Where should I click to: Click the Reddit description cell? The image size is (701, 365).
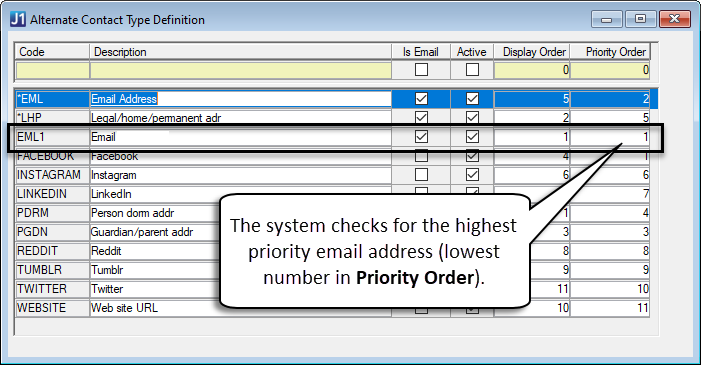point(155,251)
